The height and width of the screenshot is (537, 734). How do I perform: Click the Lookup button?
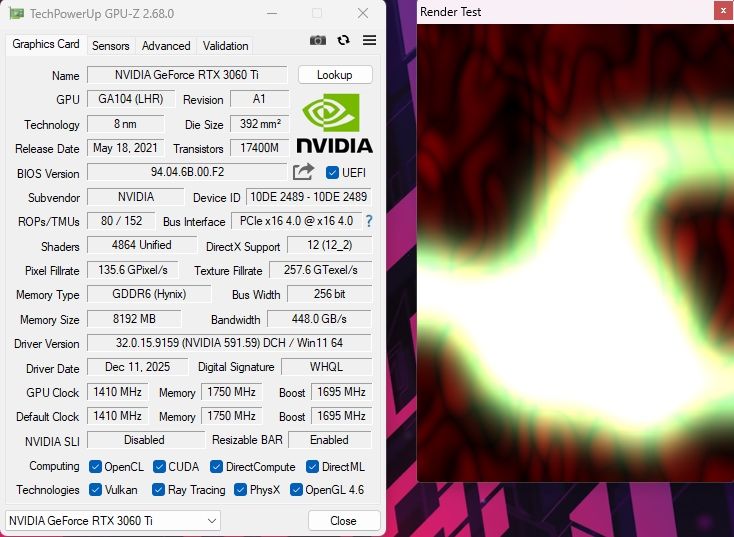click(335, 75)
